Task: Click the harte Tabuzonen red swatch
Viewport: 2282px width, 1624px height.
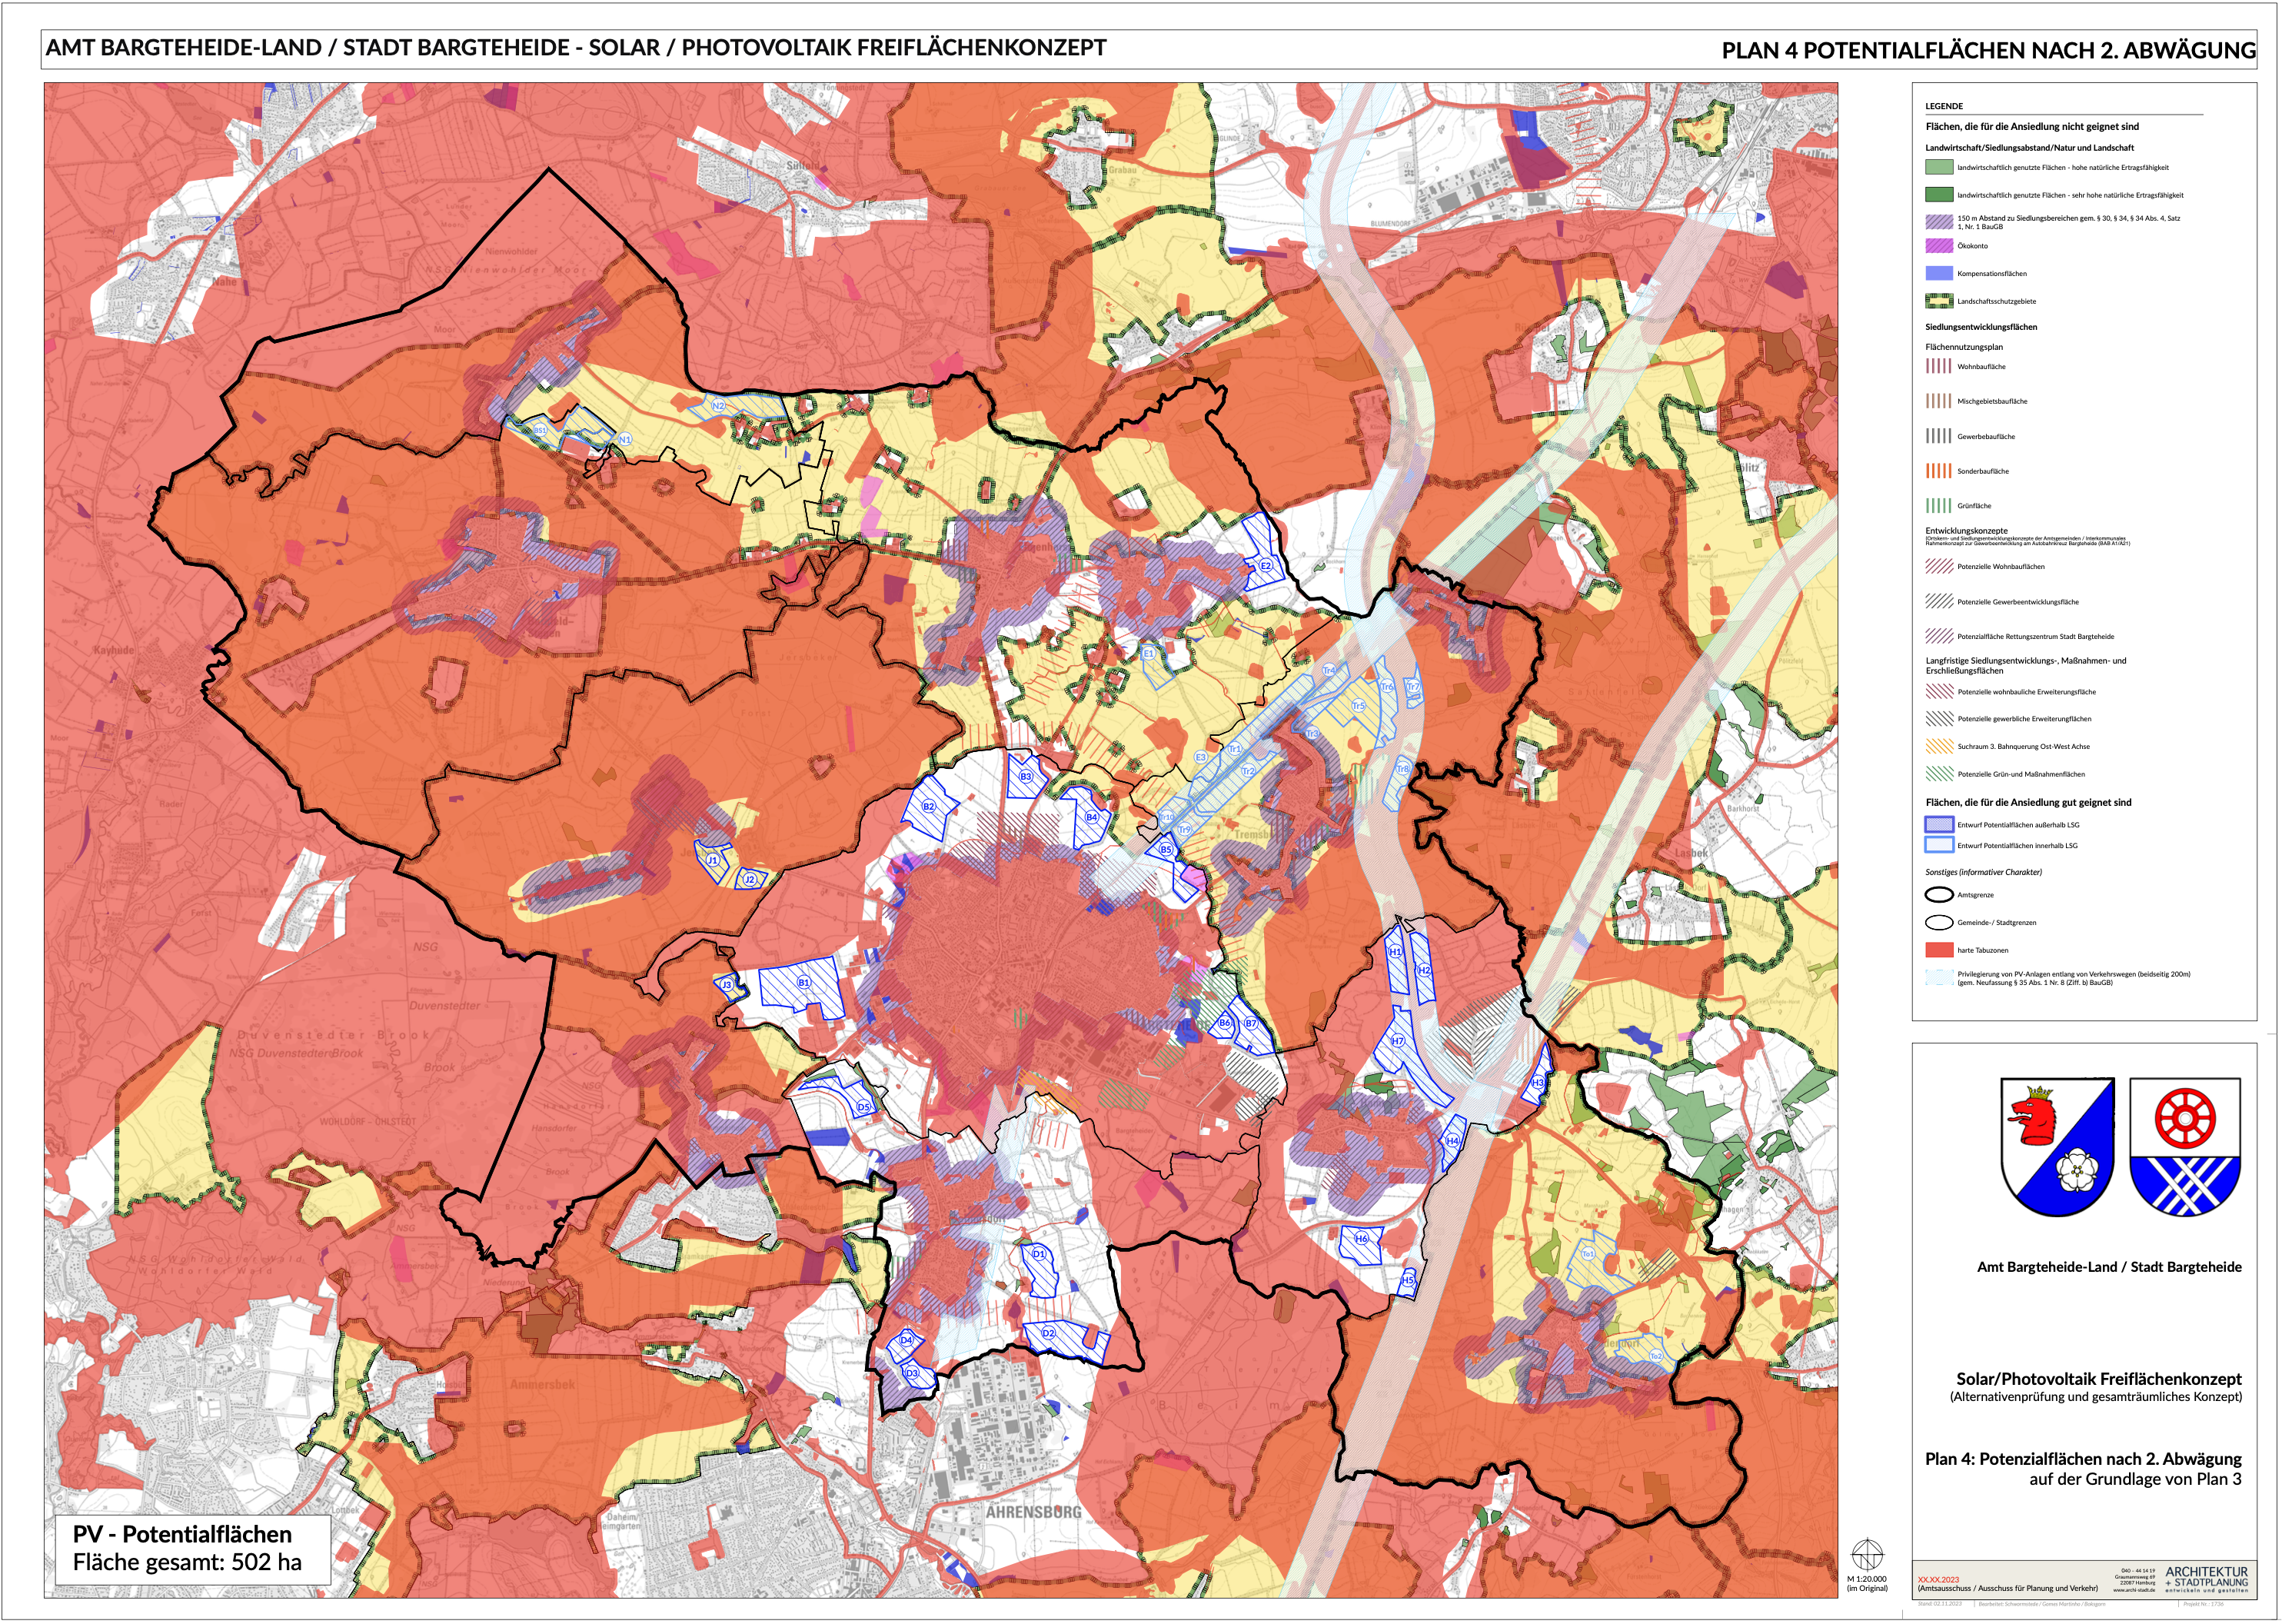Action: point(1939,950)
